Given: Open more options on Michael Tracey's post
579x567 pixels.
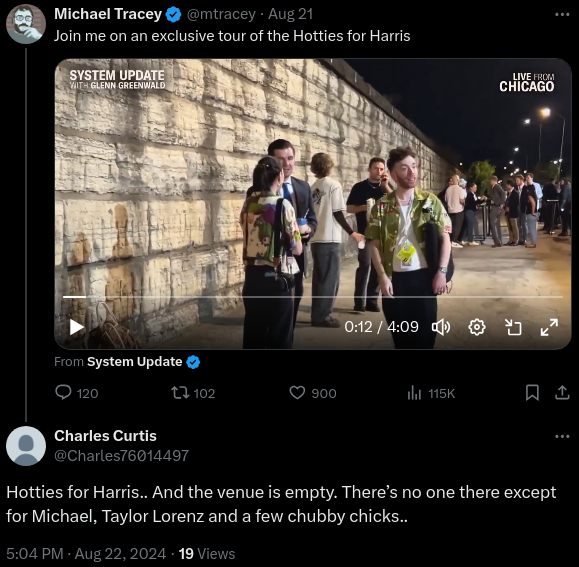Looking at the screenshot, I should [x=562, y=15].
